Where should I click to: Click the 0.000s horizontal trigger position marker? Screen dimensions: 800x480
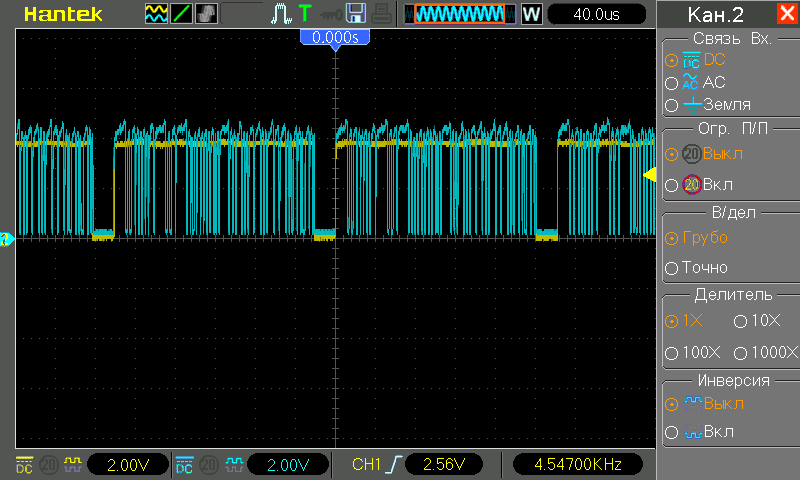tap(335, 37)
